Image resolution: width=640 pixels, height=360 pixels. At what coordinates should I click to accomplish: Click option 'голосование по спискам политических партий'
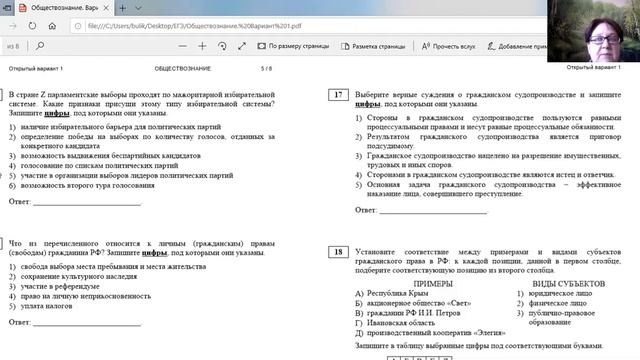tap(100, 165)
